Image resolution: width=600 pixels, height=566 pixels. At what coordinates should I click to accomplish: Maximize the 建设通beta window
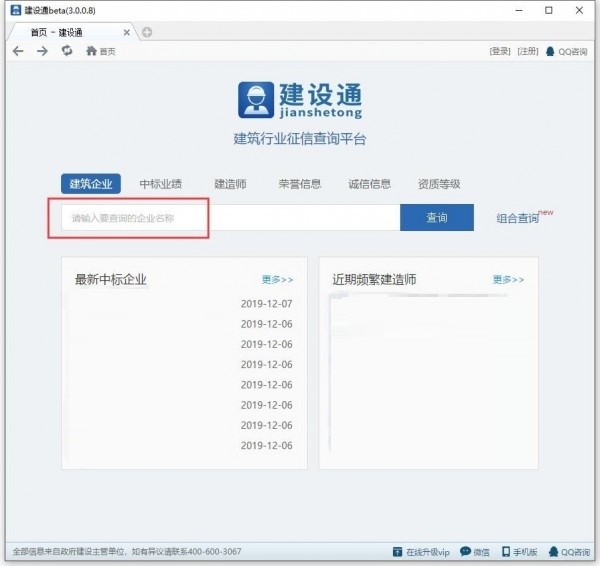pos(549,10)
